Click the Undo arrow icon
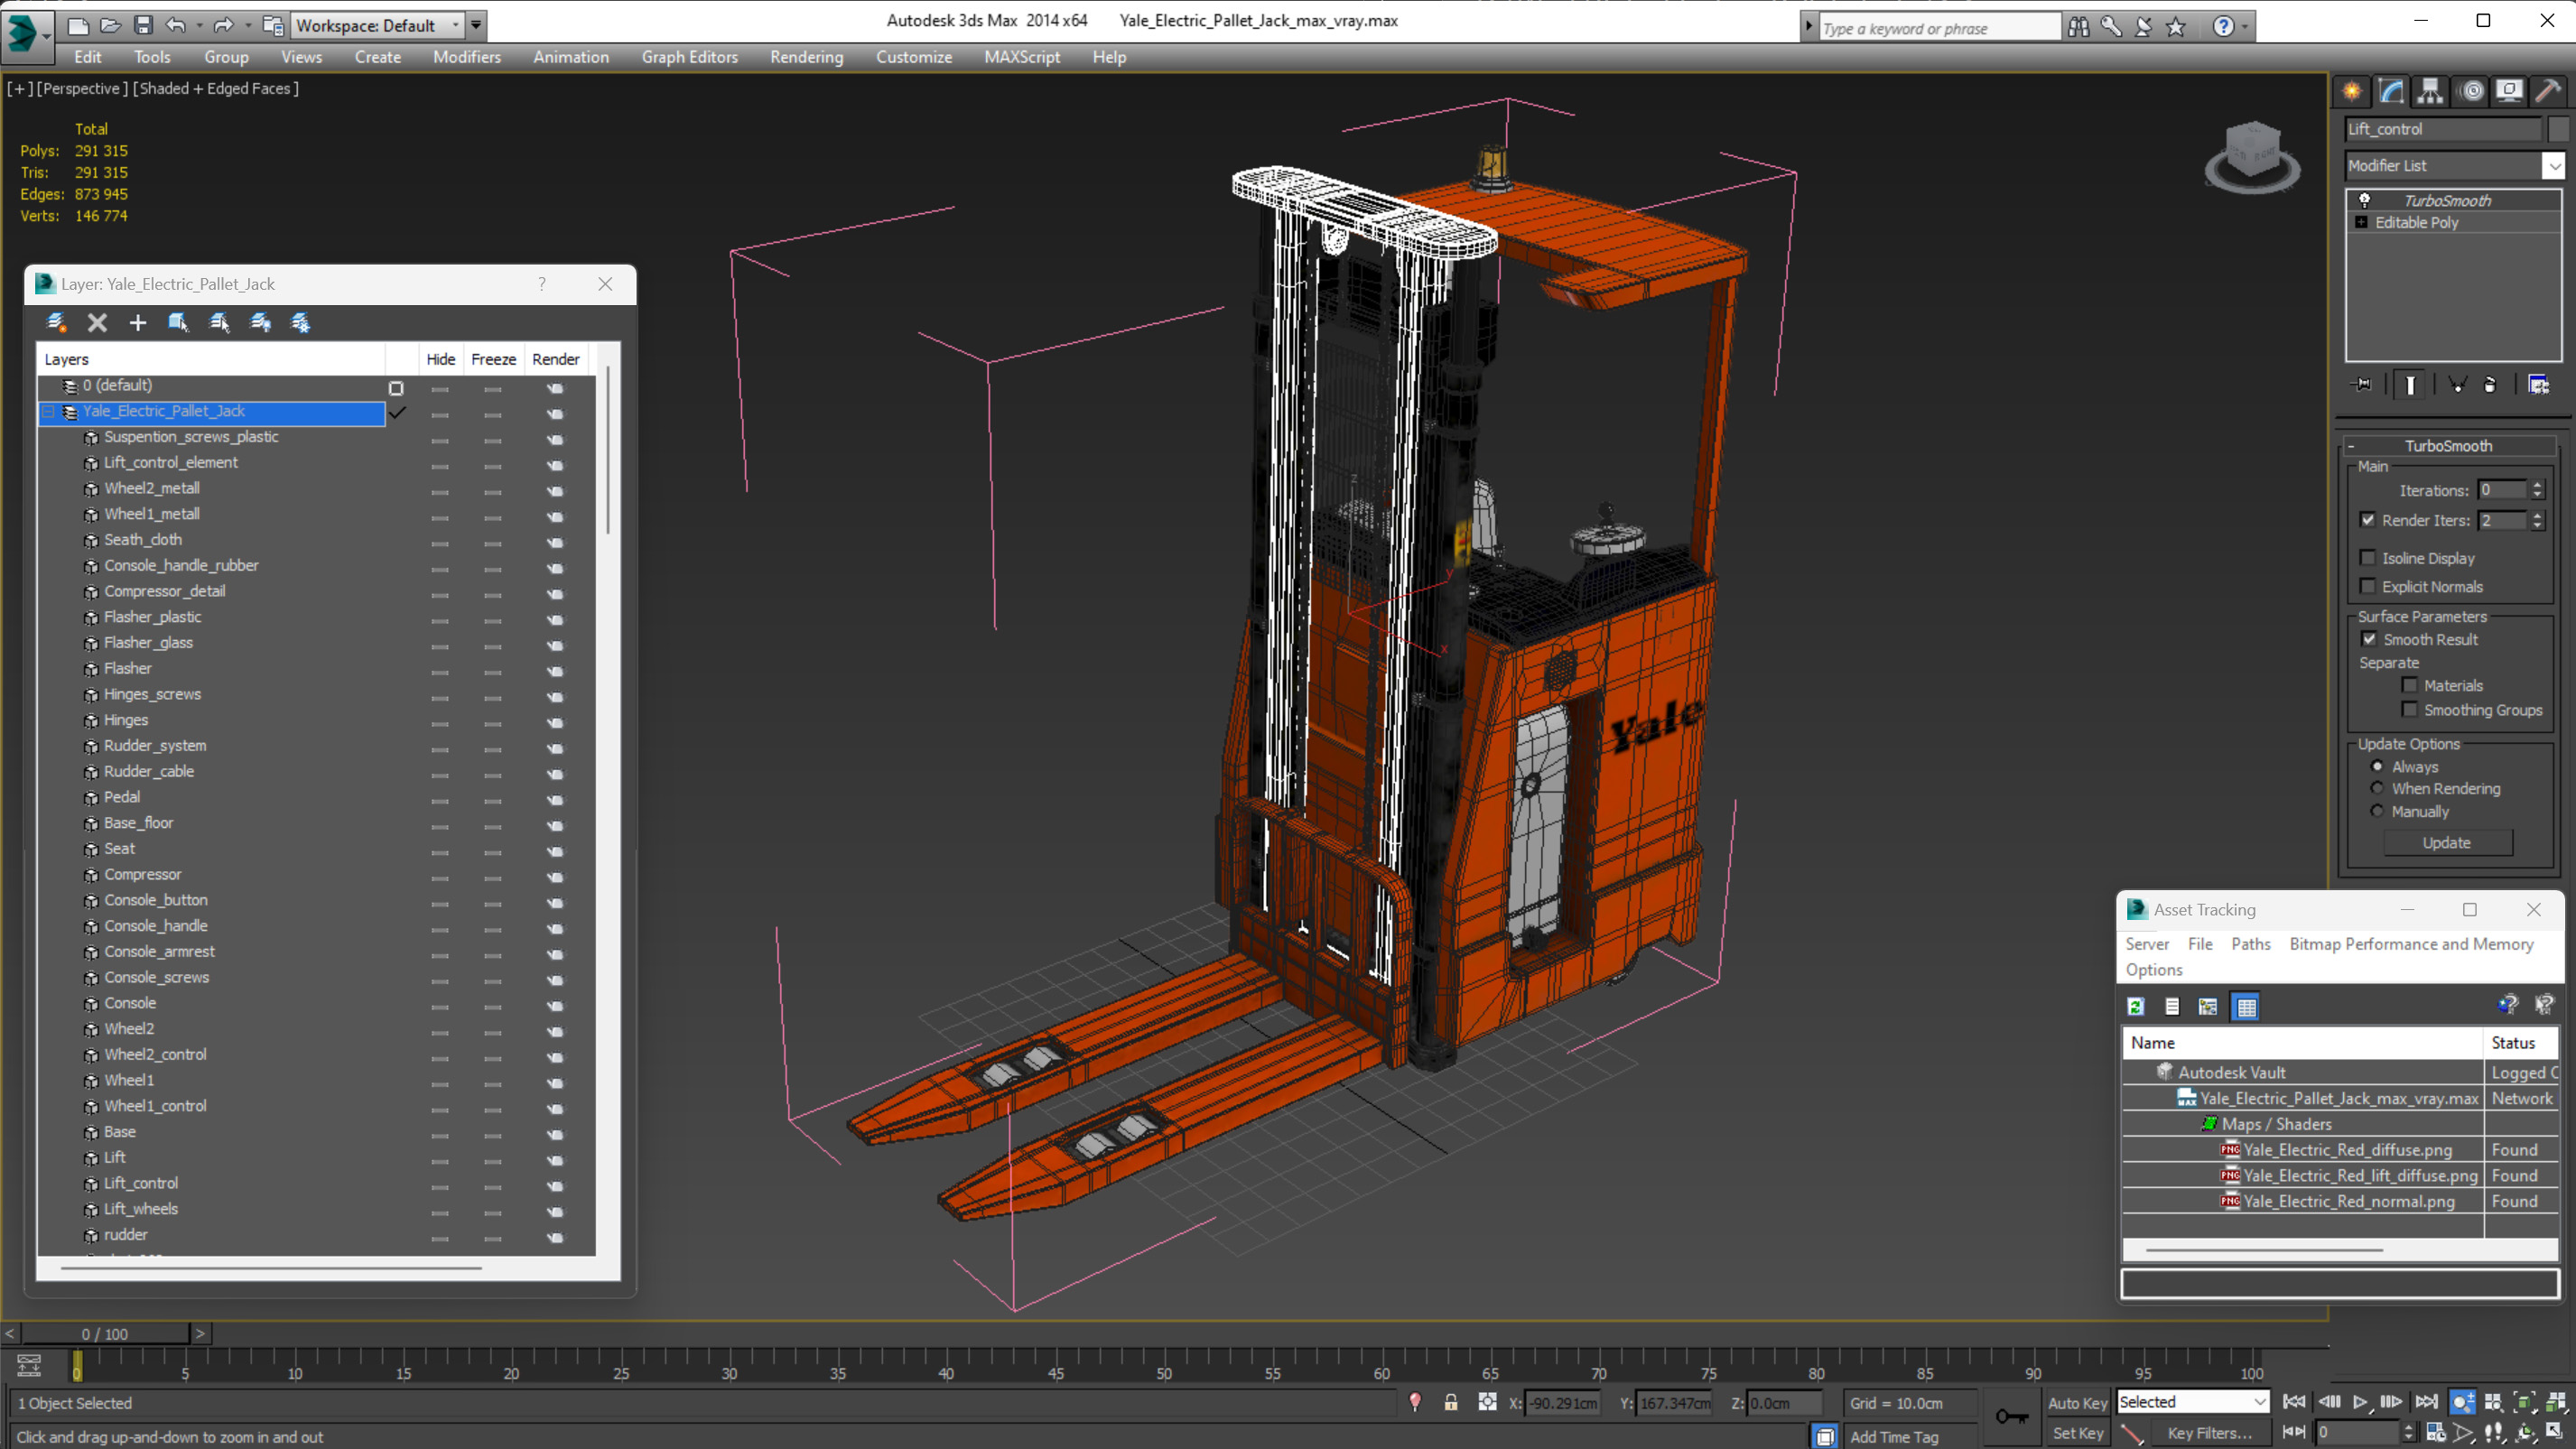This screenshot has height=1449, width=2576. coord(176,25)
